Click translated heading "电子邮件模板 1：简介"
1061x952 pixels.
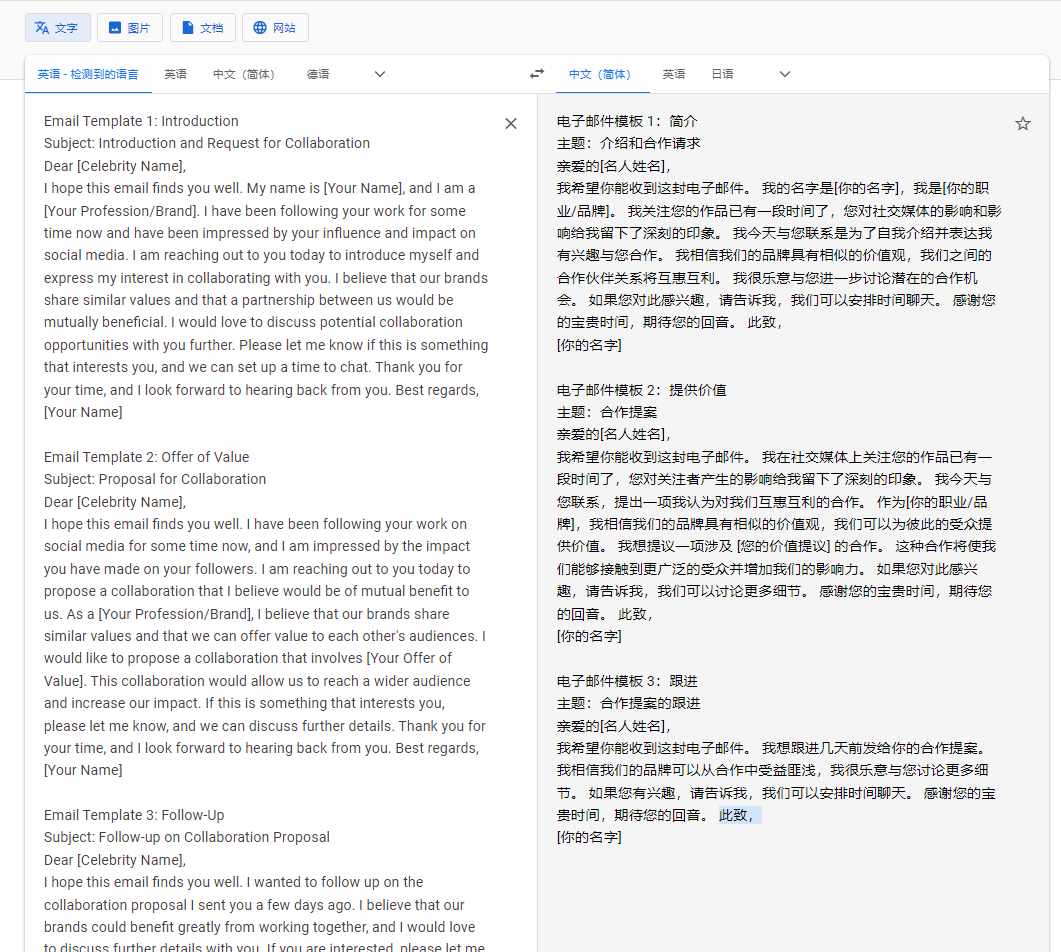627,121
